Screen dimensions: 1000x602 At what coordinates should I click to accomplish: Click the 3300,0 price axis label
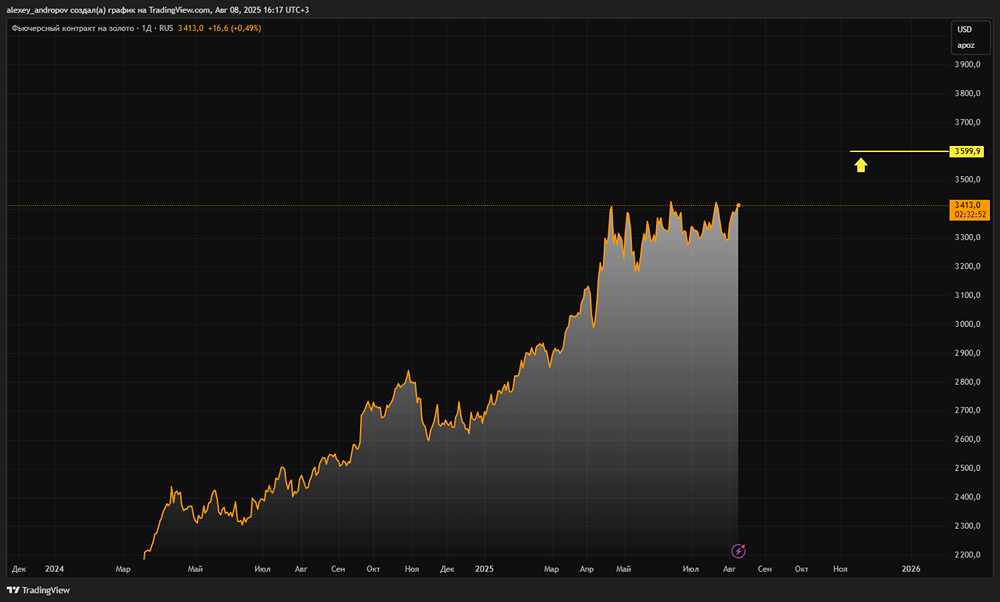[967, 237]
